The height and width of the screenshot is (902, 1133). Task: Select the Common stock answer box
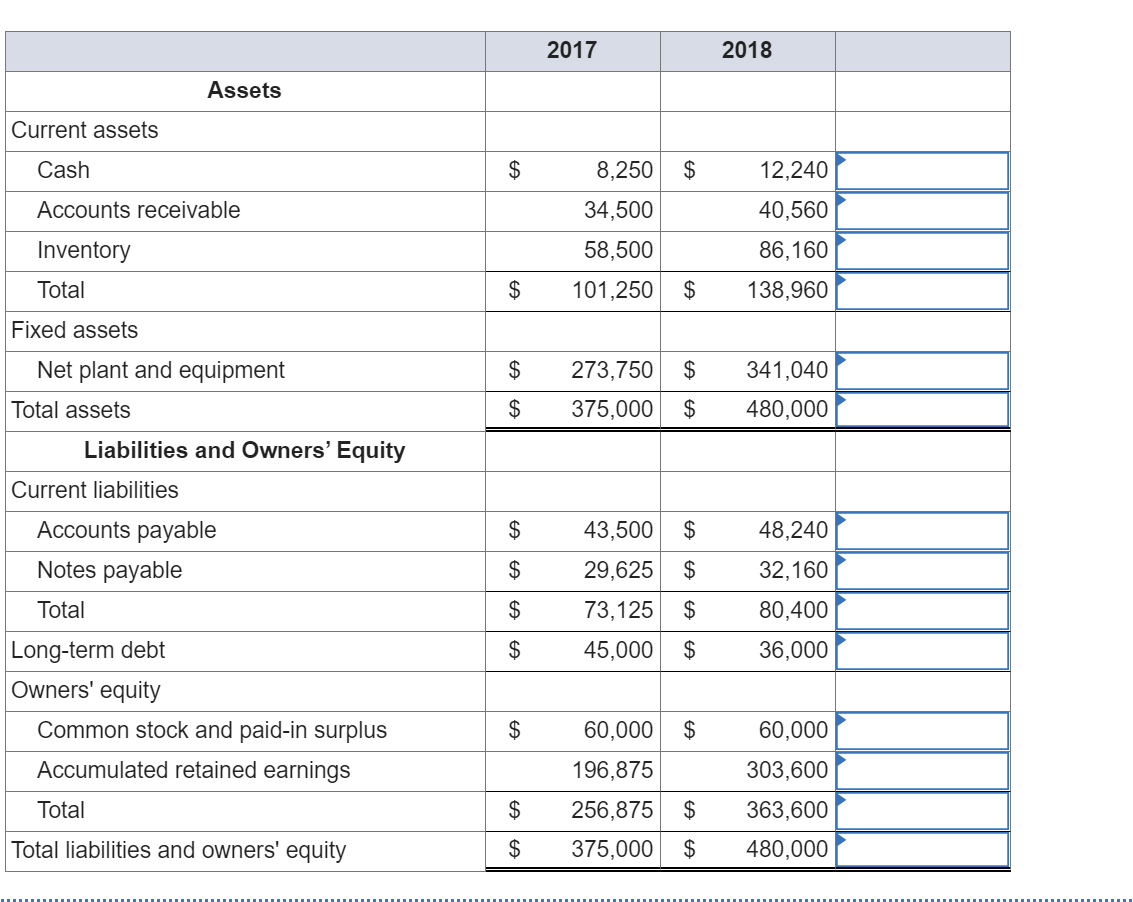point(922,730)
